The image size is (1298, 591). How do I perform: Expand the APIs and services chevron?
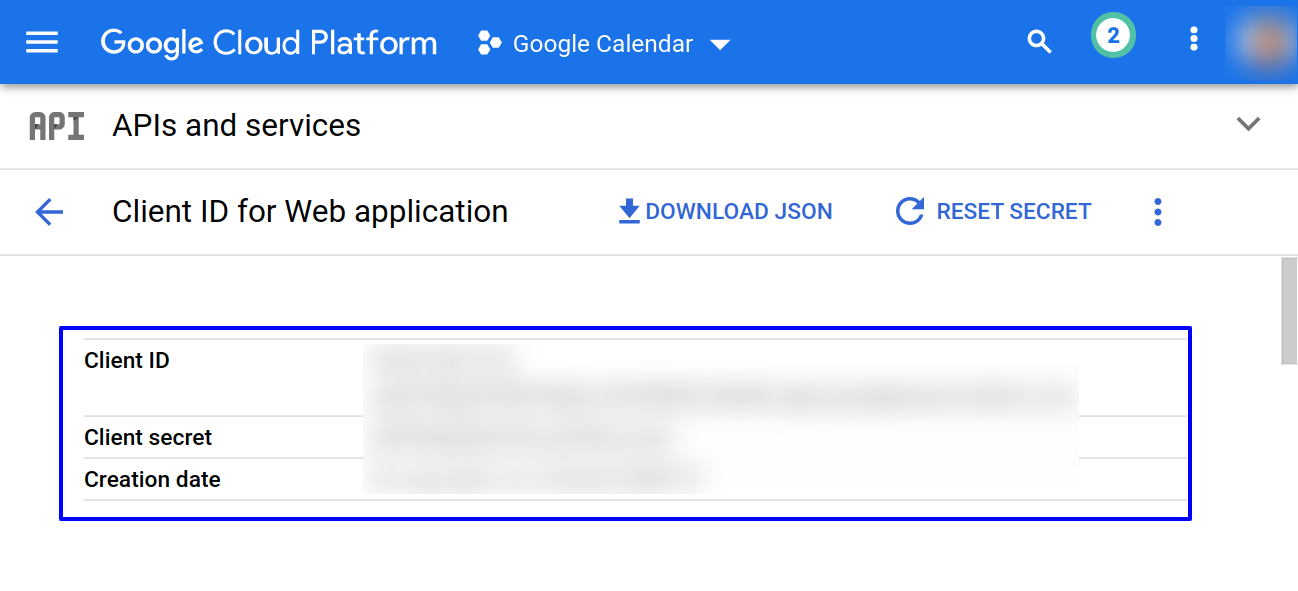coord(1248,125)
